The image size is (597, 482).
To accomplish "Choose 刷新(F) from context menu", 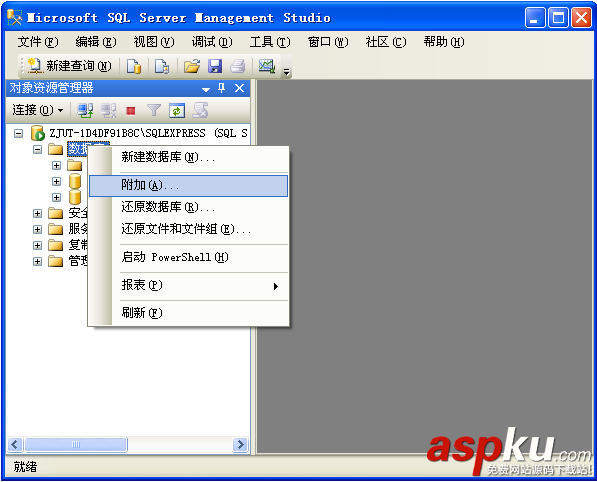I will (x=188, y=313).
